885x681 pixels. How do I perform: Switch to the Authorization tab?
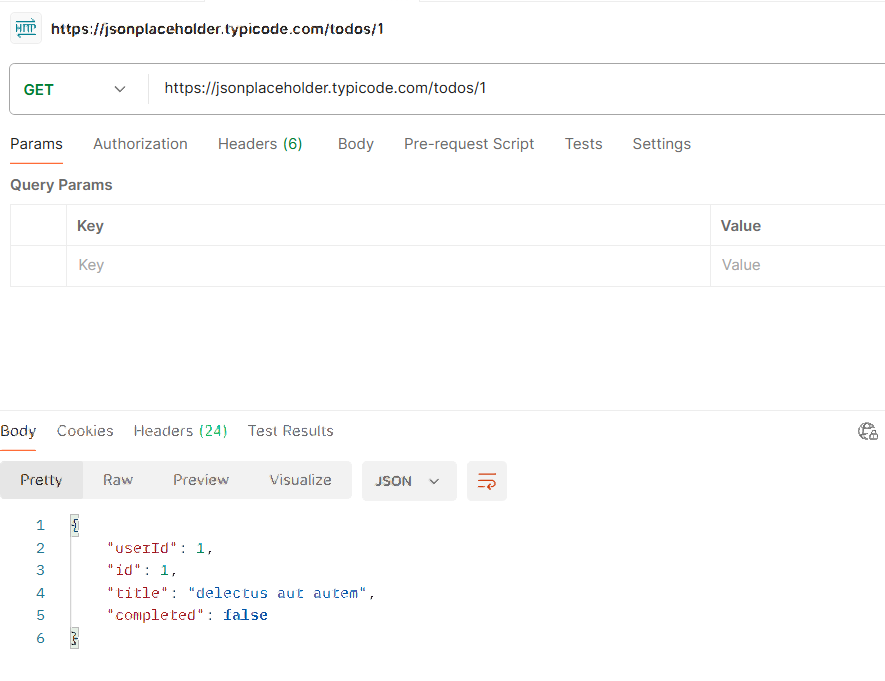[x=141, y=144]
